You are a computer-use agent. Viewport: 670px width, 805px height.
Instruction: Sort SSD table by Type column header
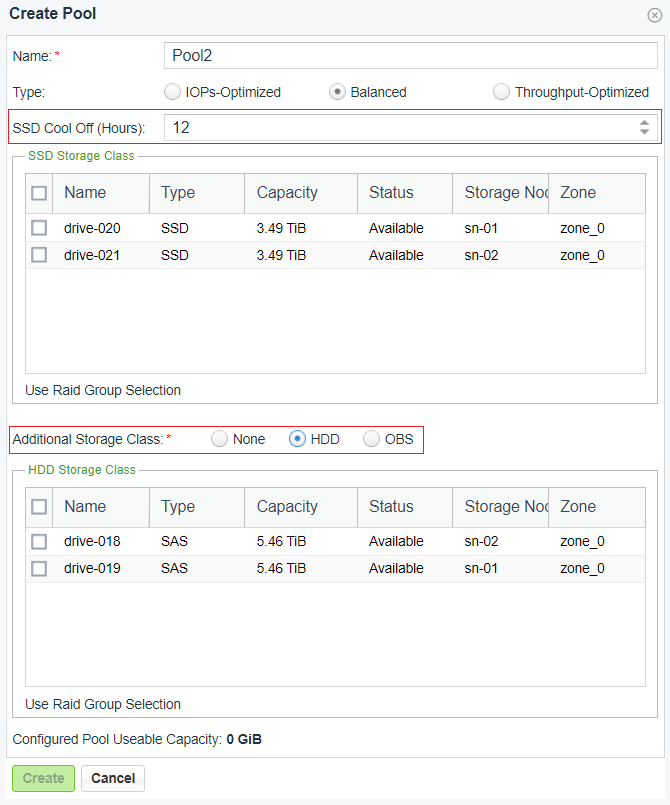[197, 193]
